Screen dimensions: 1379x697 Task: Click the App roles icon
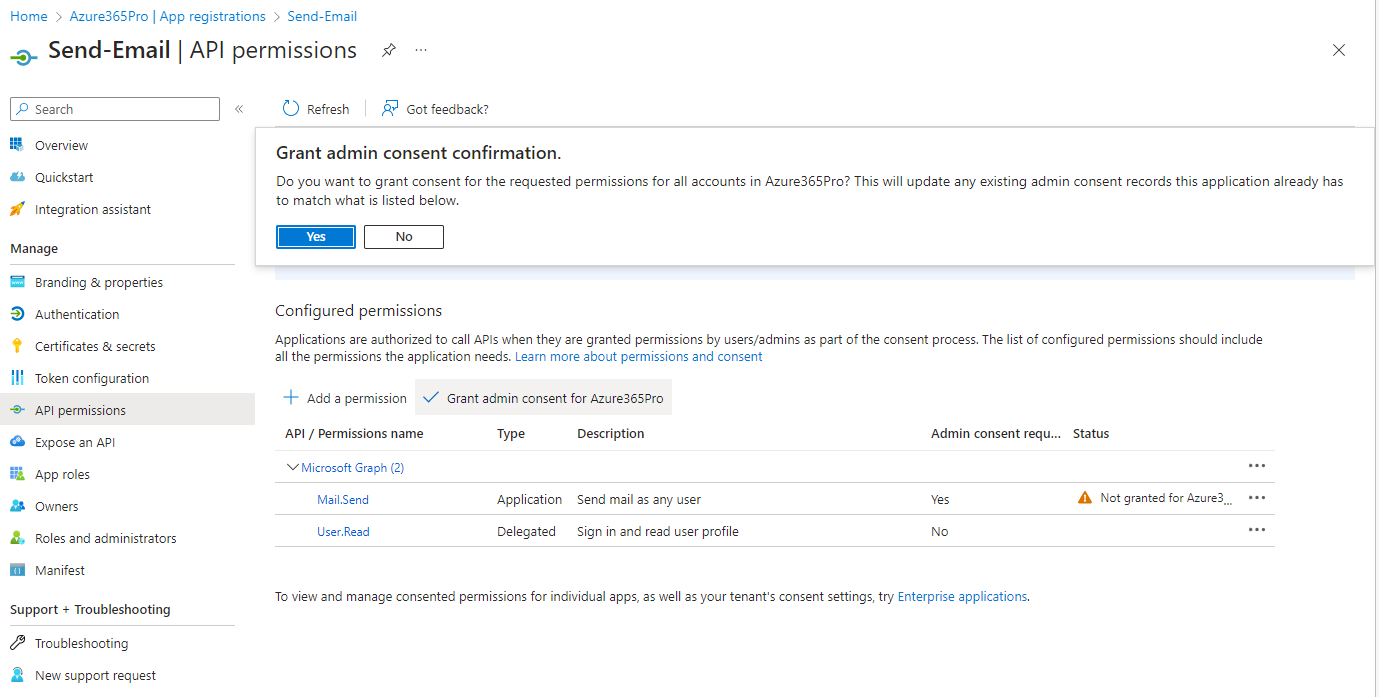(17, 474)
